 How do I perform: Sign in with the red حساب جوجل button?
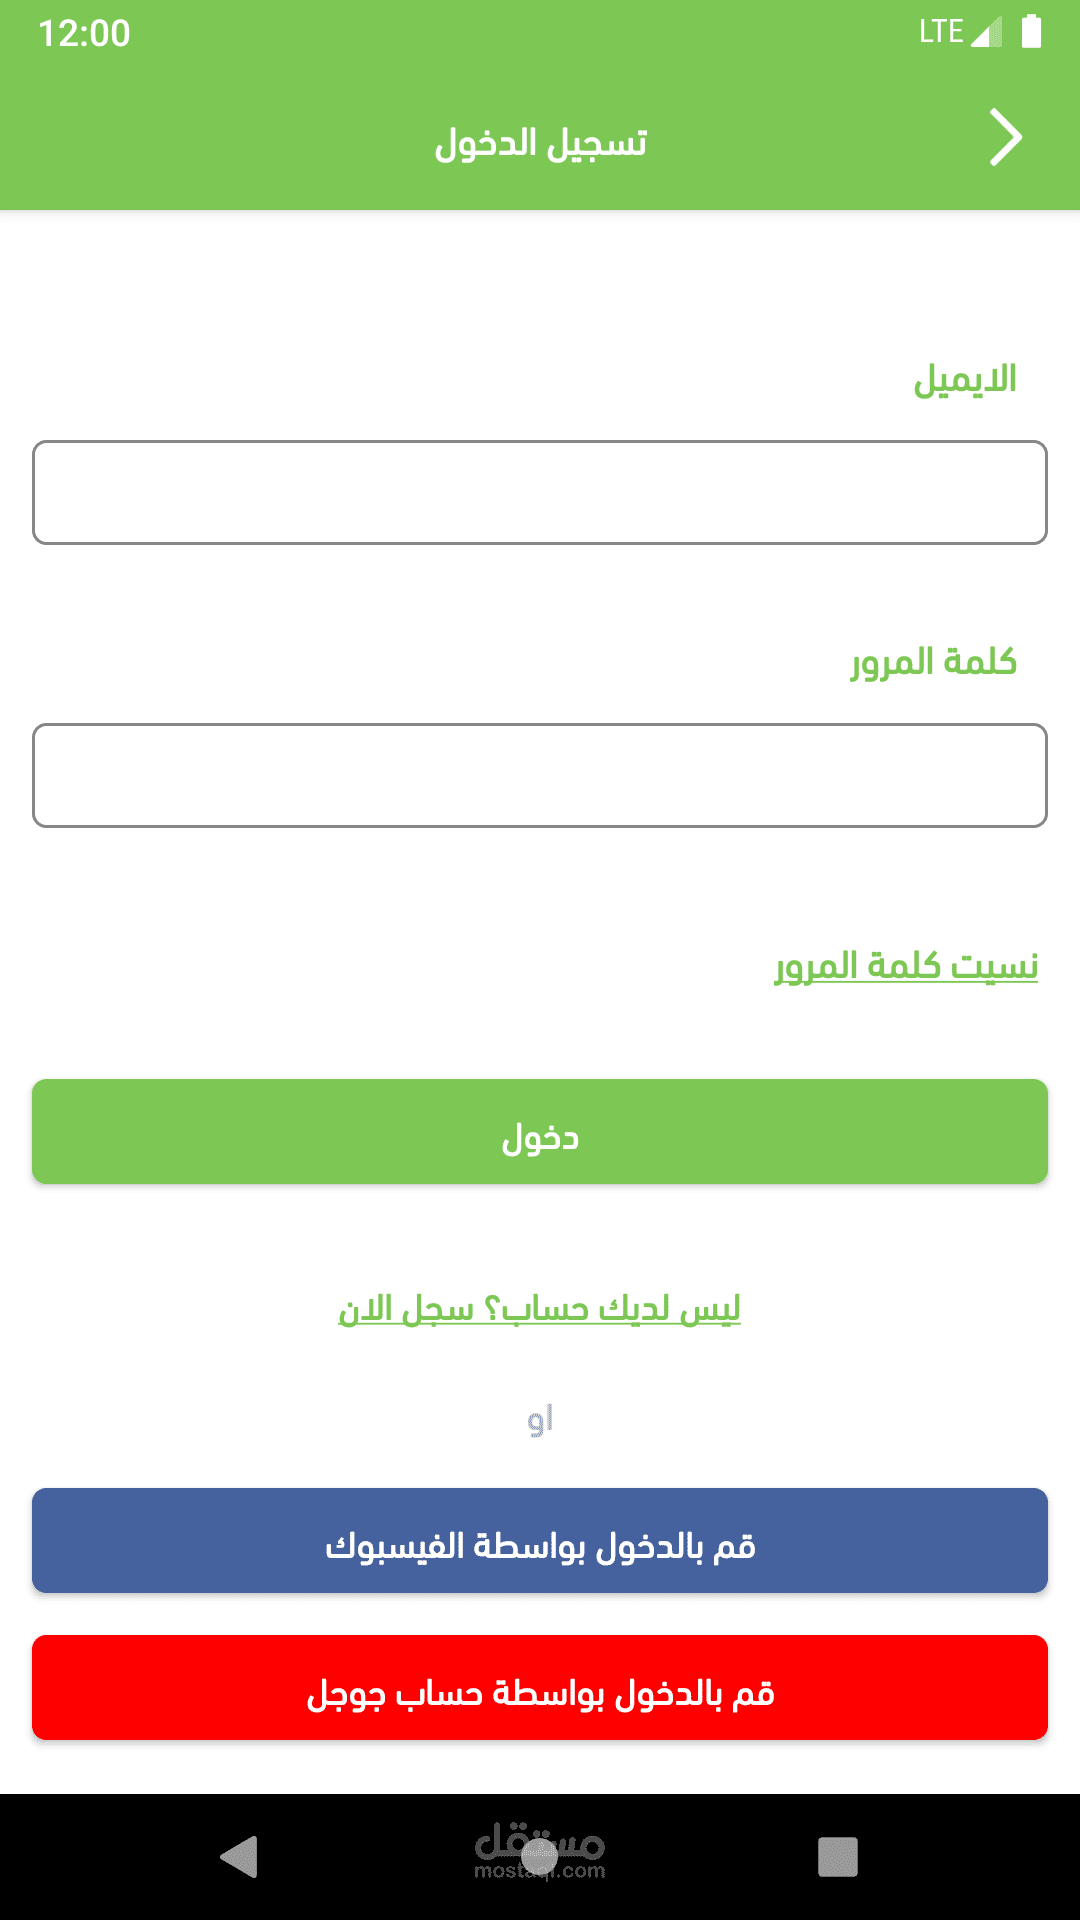coord(540,1687)
